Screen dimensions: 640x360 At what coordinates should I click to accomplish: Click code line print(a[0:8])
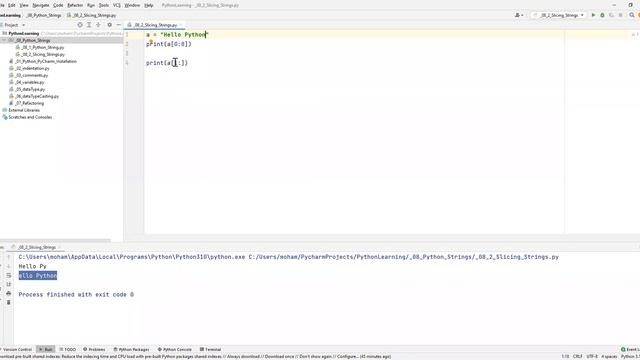[x=169, y=44]
